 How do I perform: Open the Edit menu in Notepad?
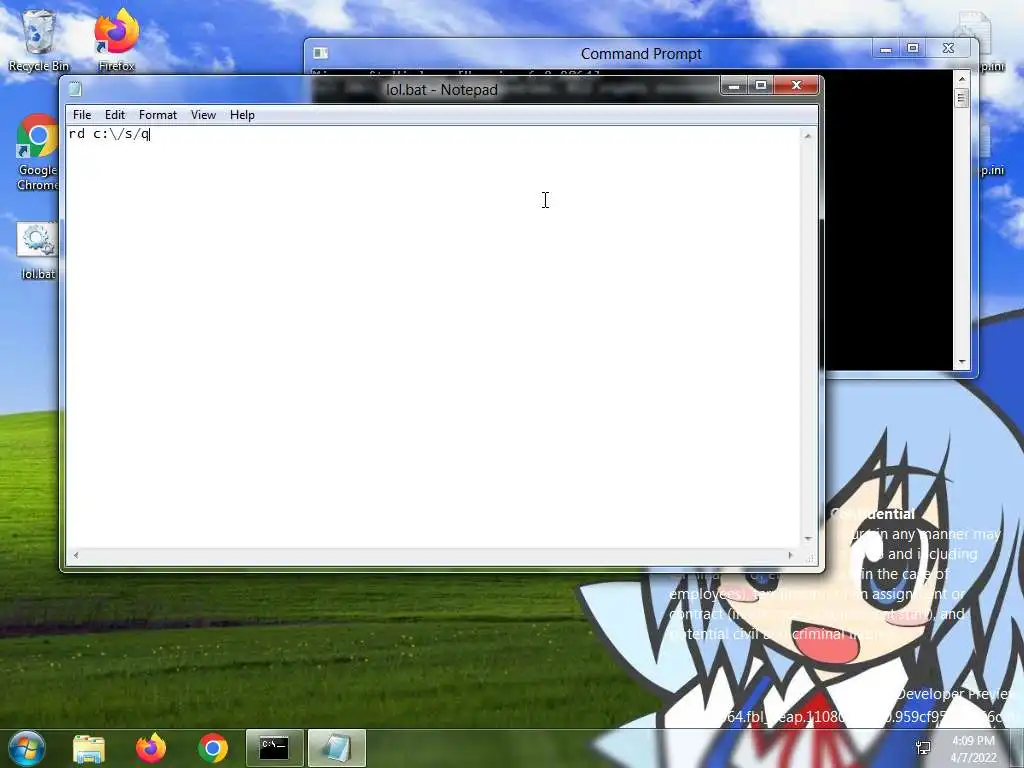tap(115, 115)
